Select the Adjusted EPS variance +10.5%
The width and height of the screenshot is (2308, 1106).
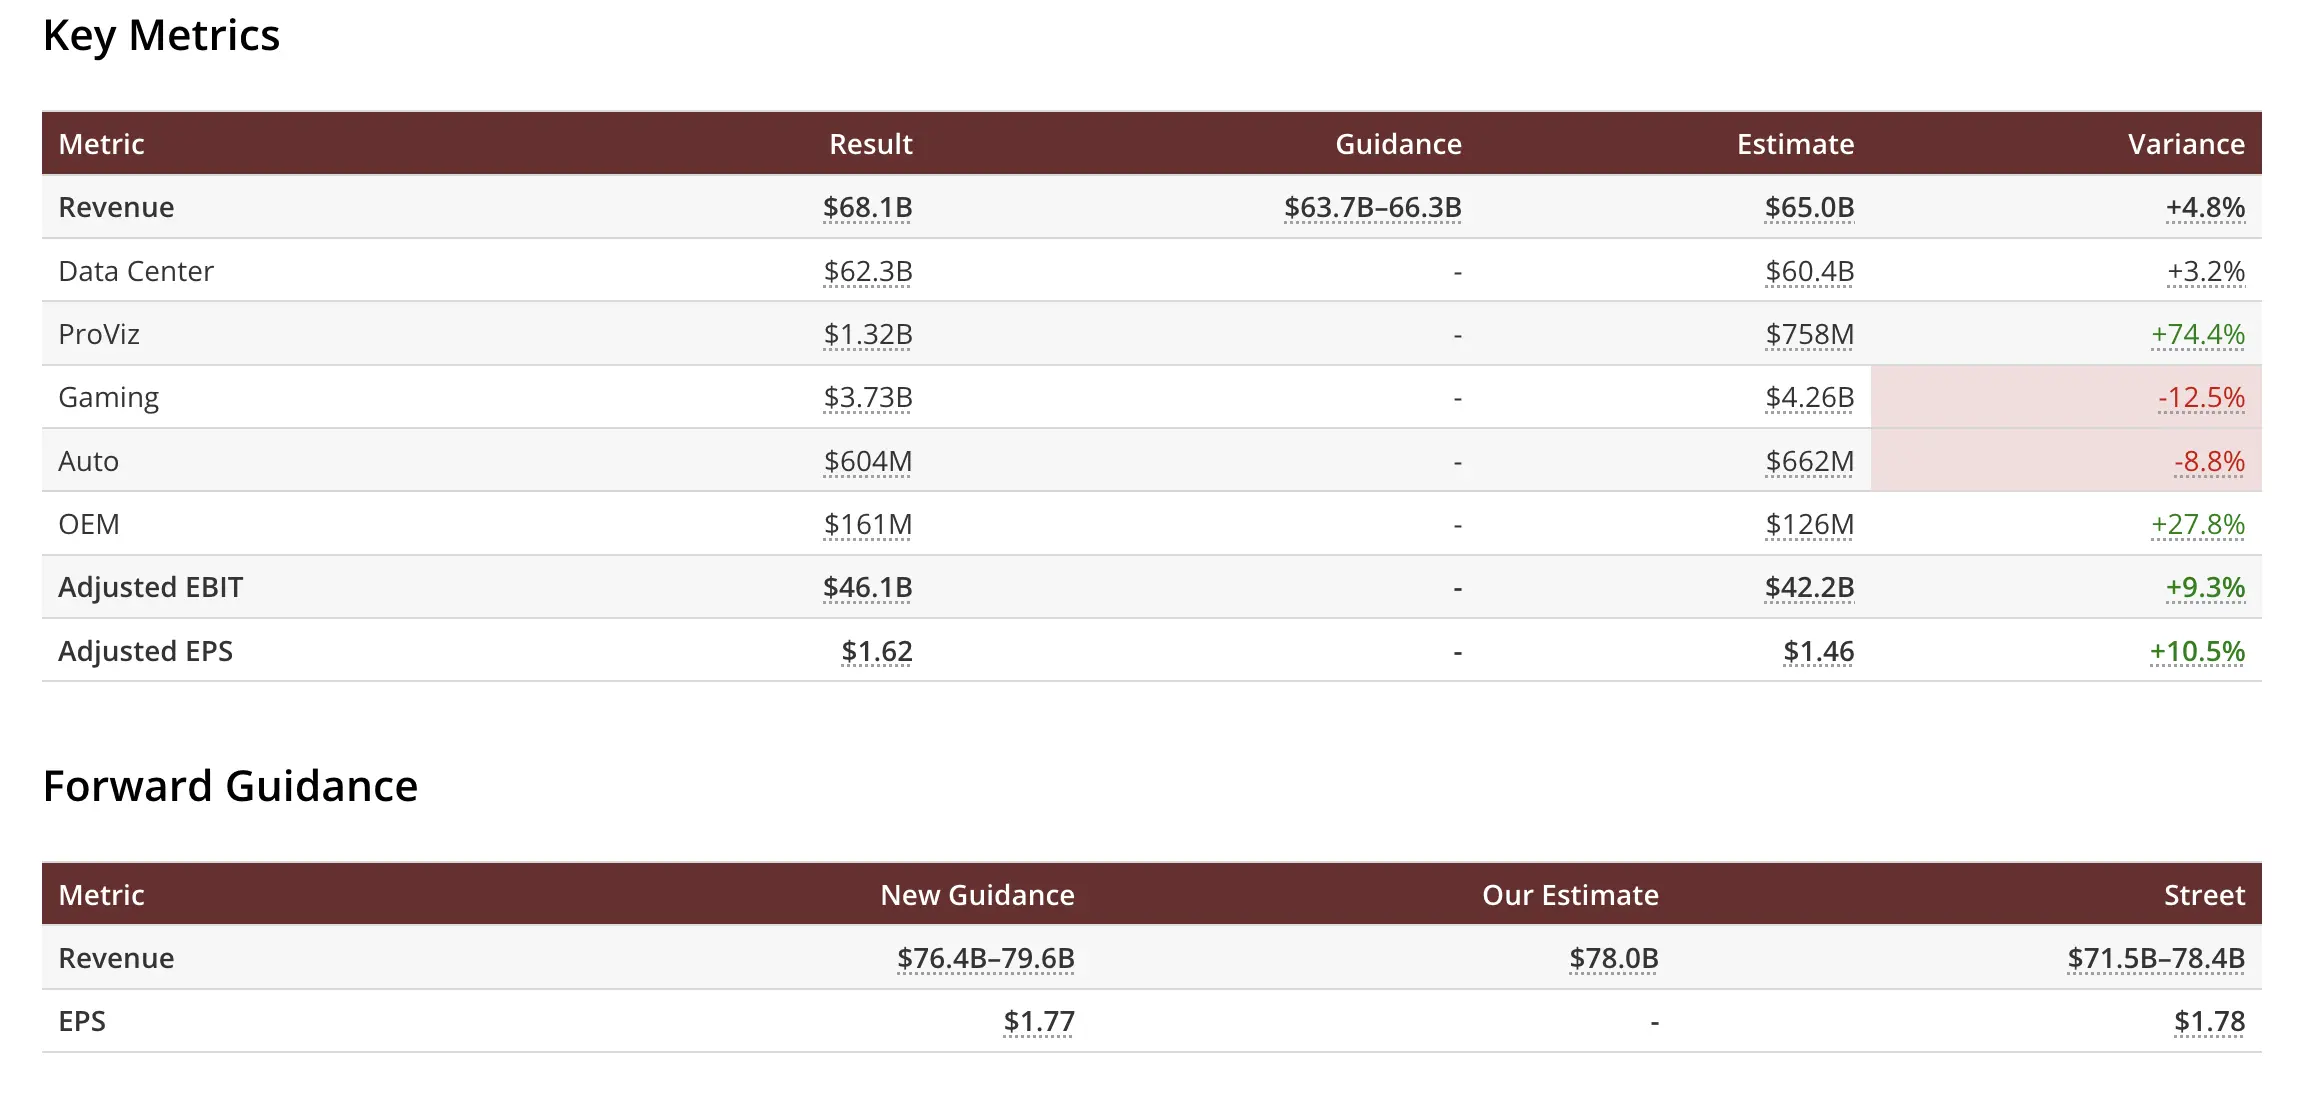click(2196, 651)
